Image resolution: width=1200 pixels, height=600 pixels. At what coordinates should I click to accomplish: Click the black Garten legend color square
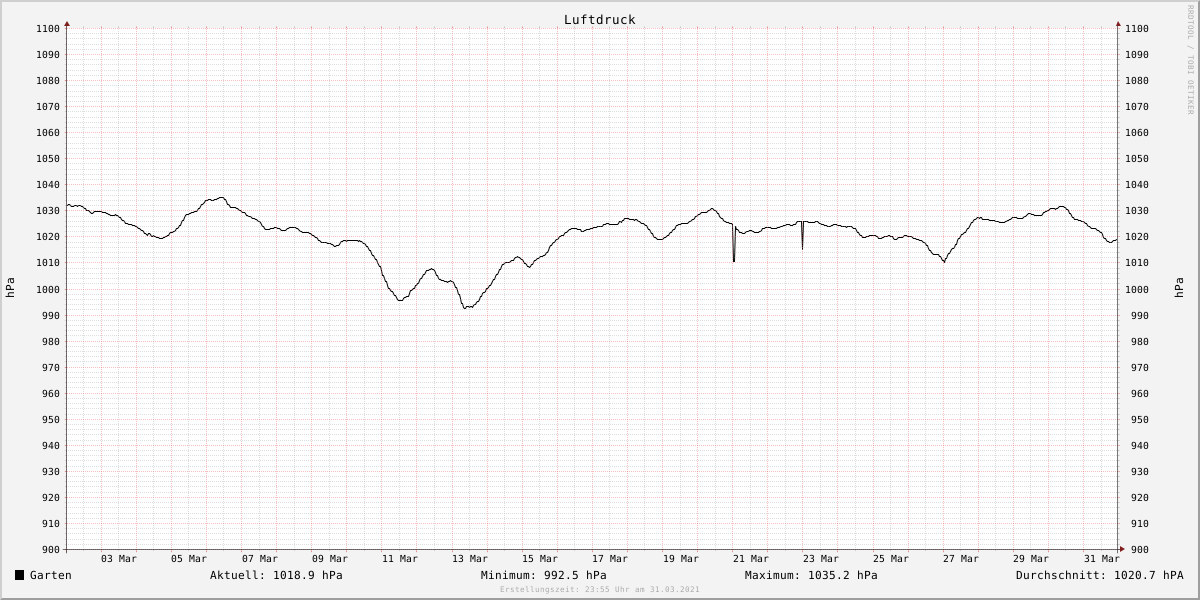(x=20, y=575)
